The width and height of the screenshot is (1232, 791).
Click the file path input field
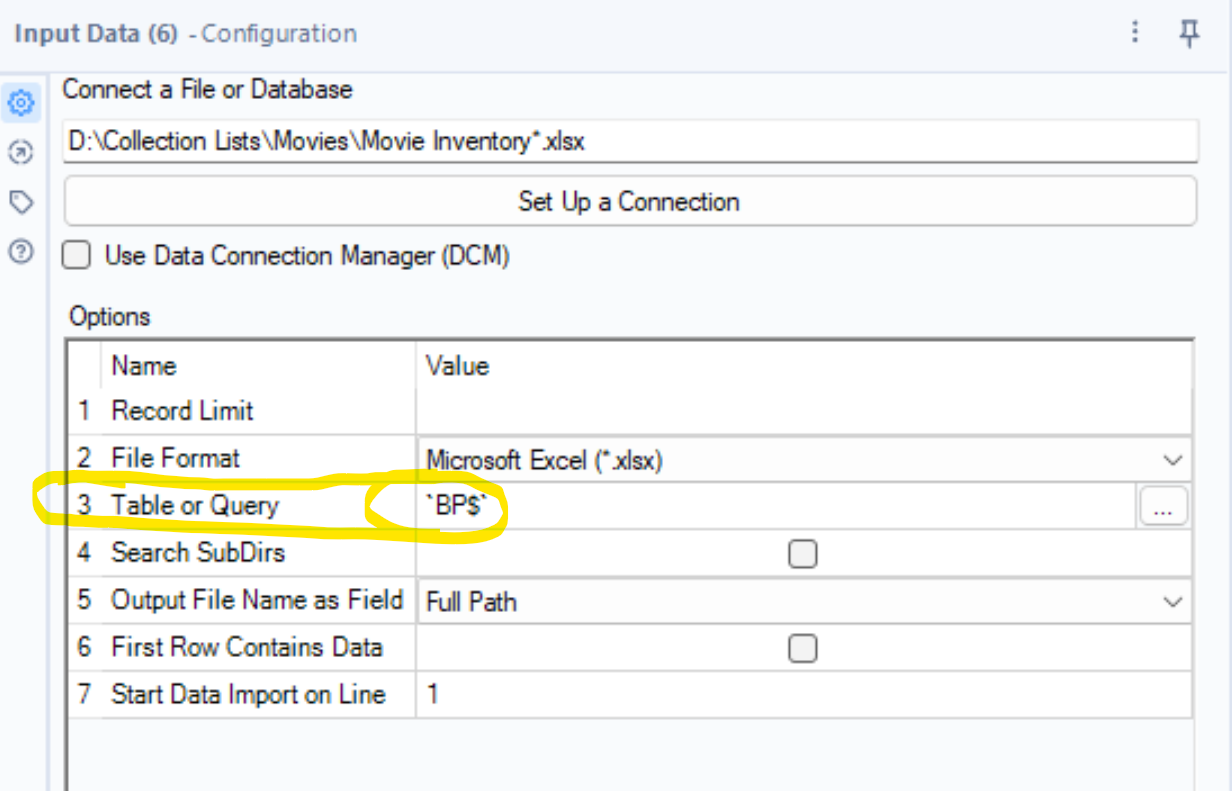click(x=630, y=141)
